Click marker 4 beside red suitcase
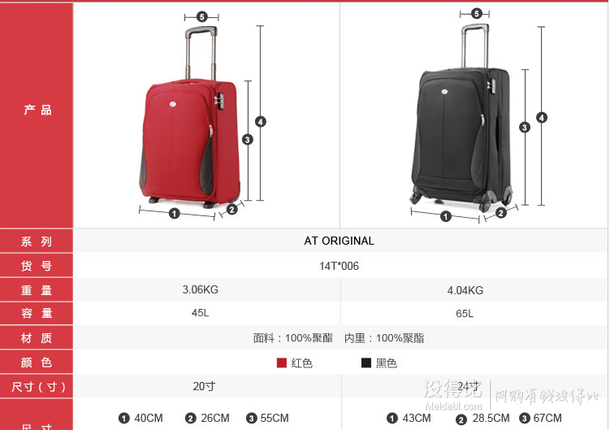This screenshot has height=430, width=610. point(261,122)
